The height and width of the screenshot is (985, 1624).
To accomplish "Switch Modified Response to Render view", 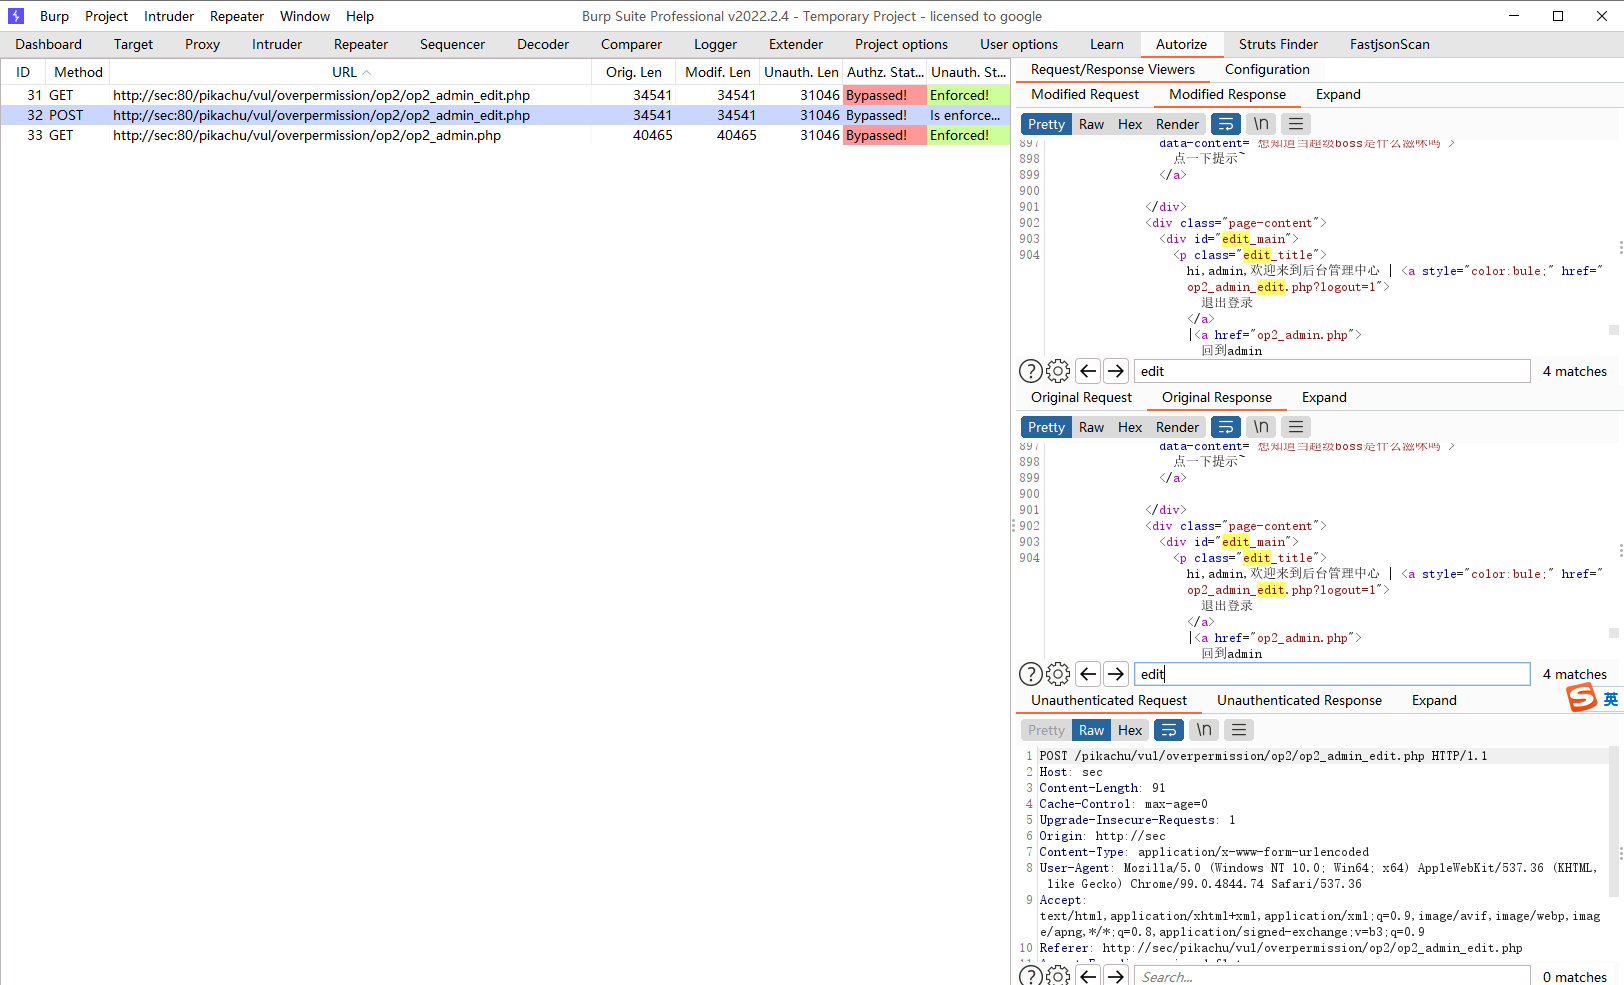I will 1177,124.
